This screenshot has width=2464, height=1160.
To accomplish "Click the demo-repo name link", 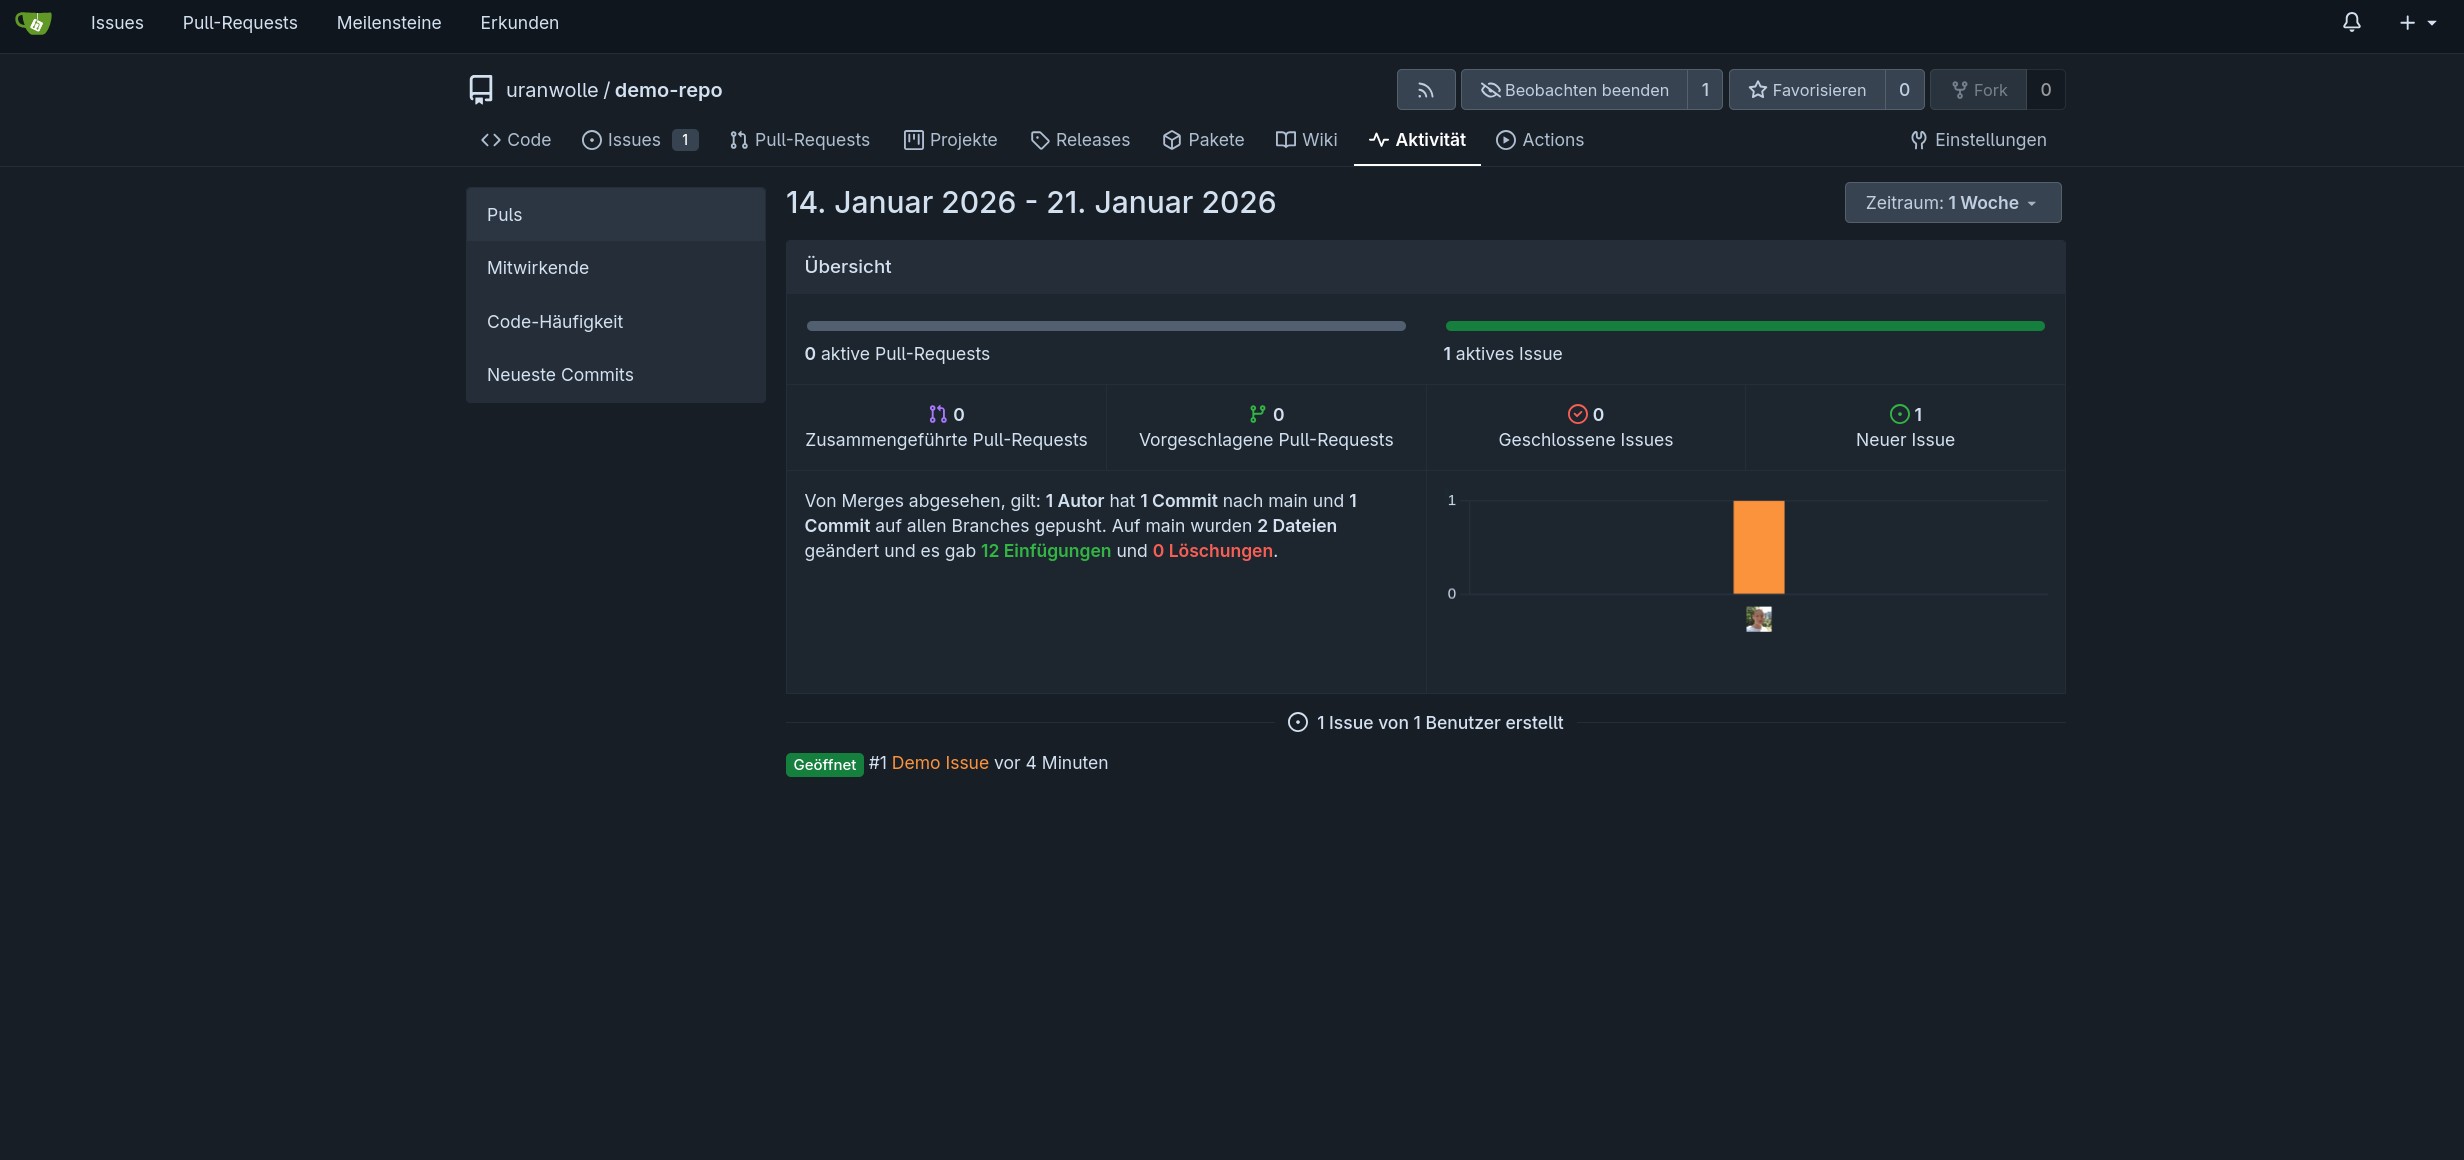I will [x=668, y=90].
